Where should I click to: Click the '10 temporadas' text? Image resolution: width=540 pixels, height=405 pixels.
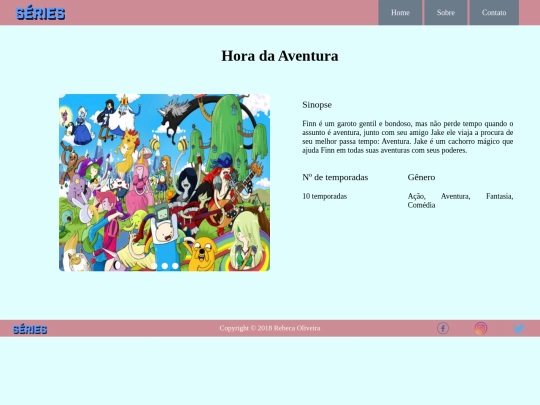pos(324,196)
